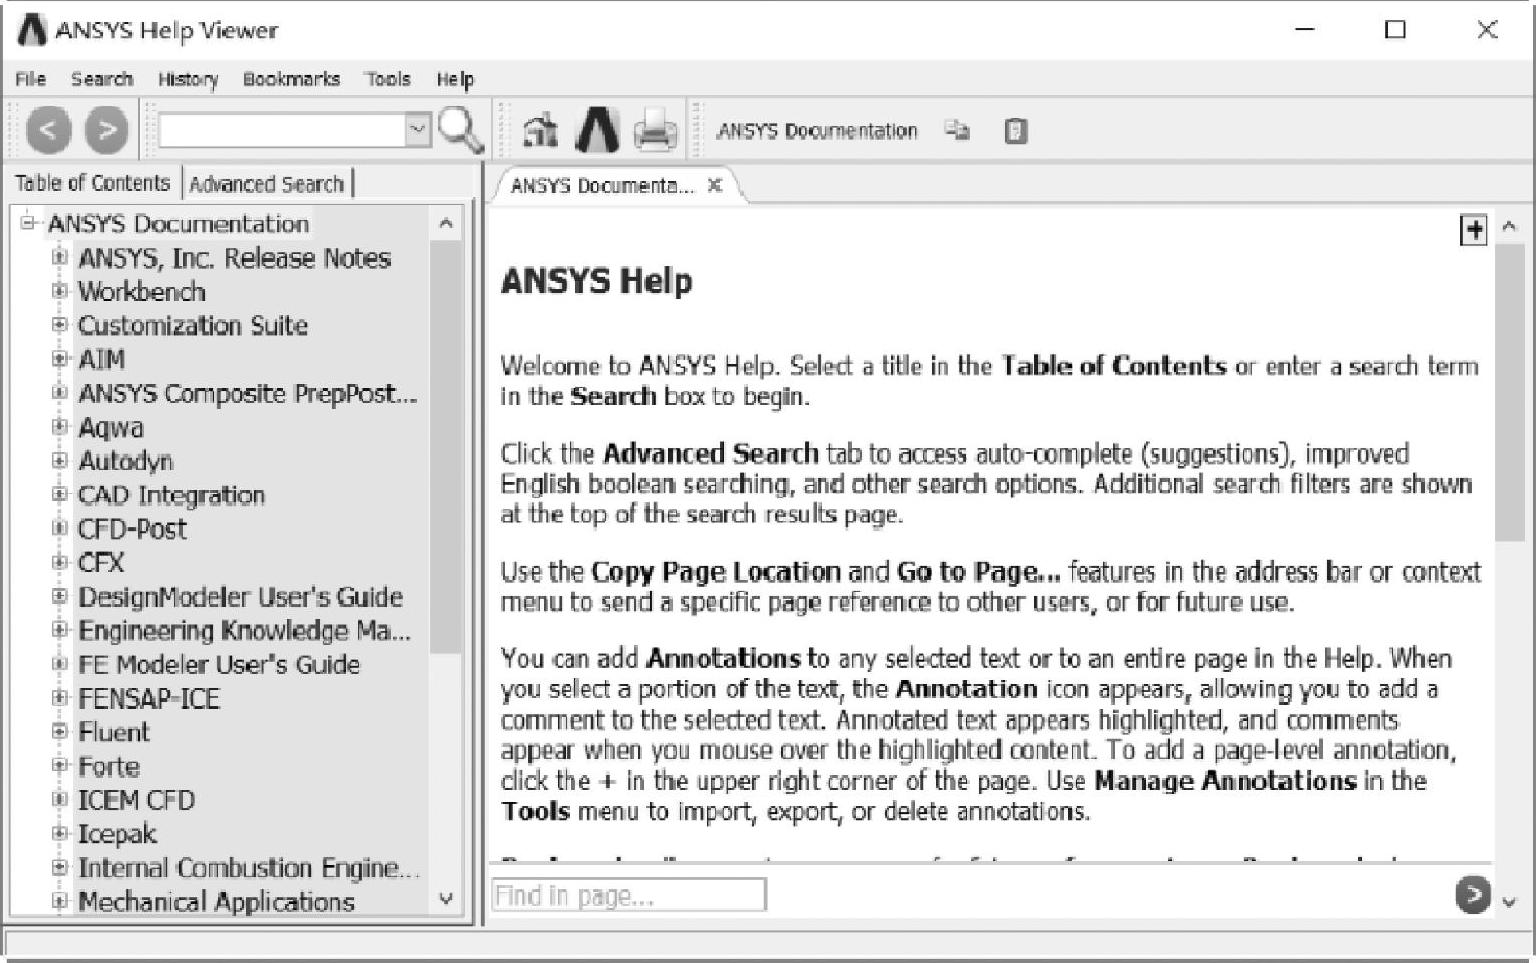Click the help page scroll-up arrow
The width and height of the screenshot is (1536, 963).
tap(1509, 227)
